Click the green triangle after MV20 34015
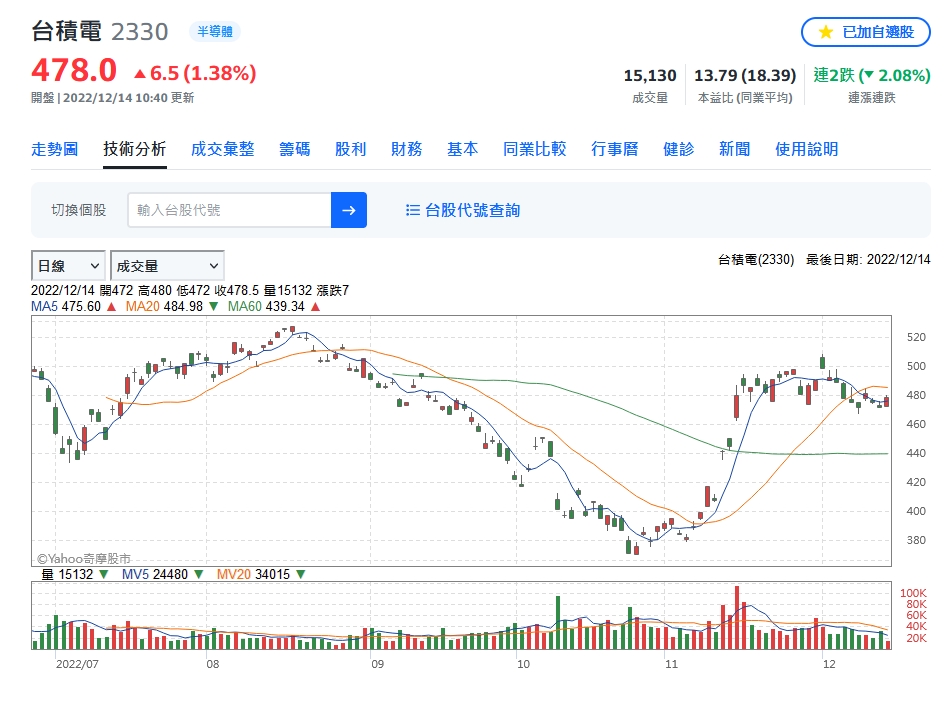 click(x=301, y=574)
